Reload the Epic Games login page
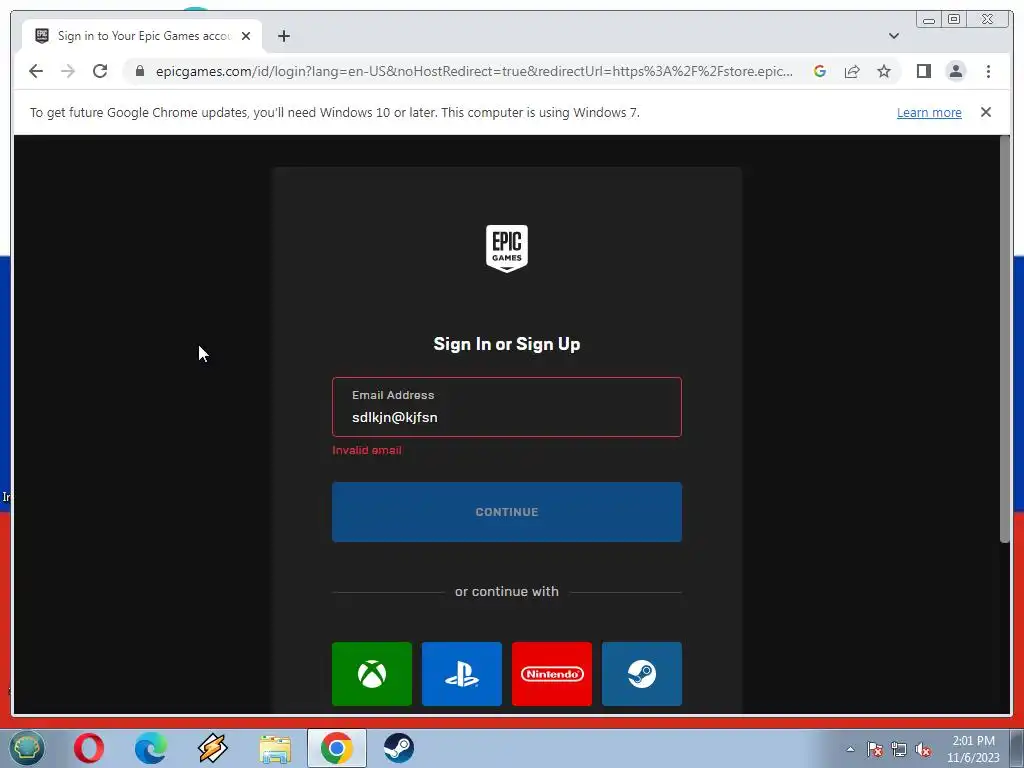1024x768 pixels. pos(100,71)
